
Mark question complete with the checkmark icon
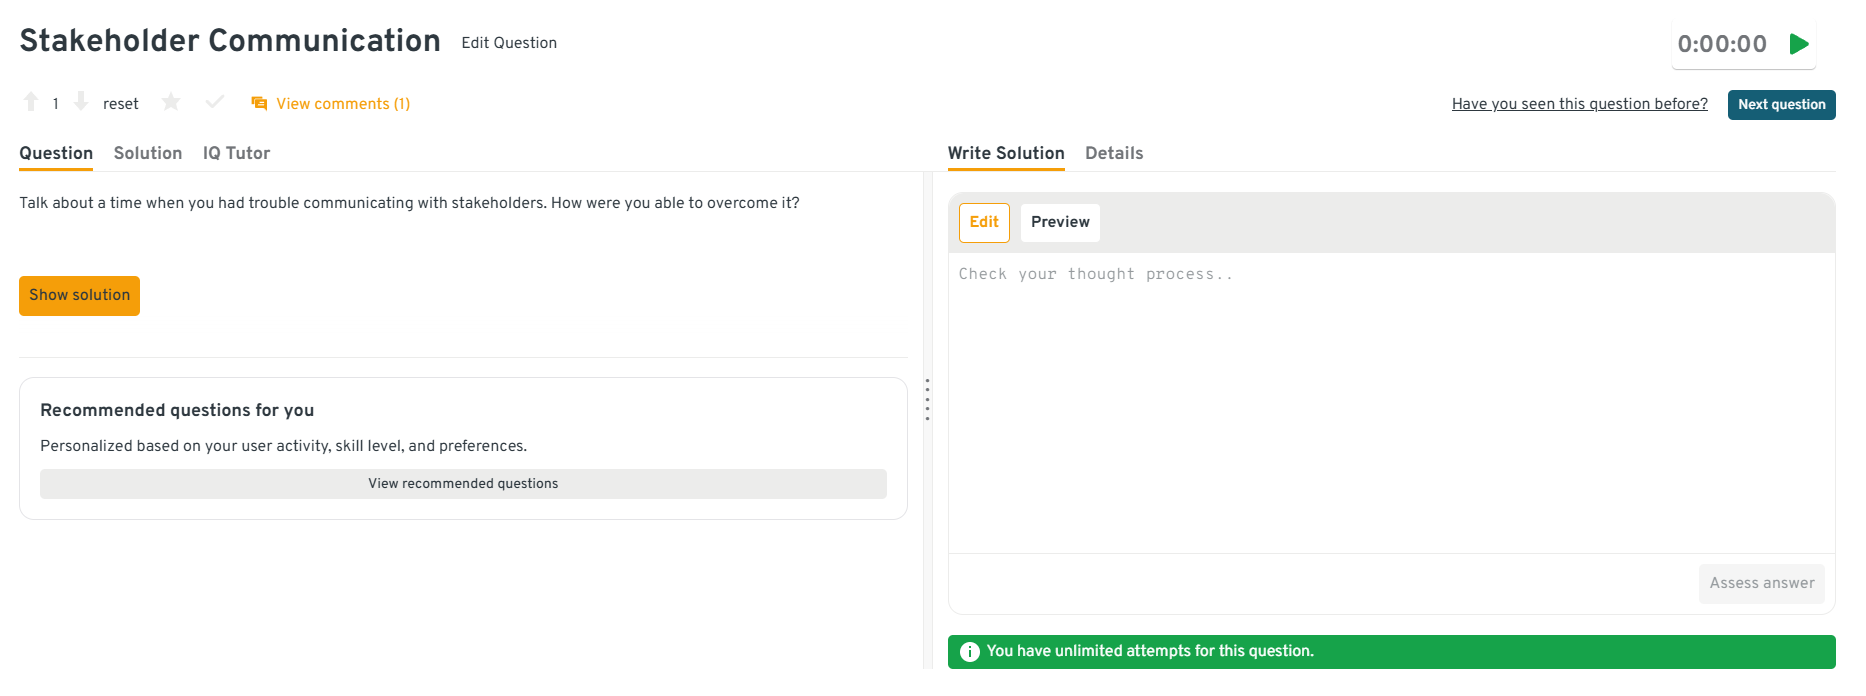[x=214, y=102]
